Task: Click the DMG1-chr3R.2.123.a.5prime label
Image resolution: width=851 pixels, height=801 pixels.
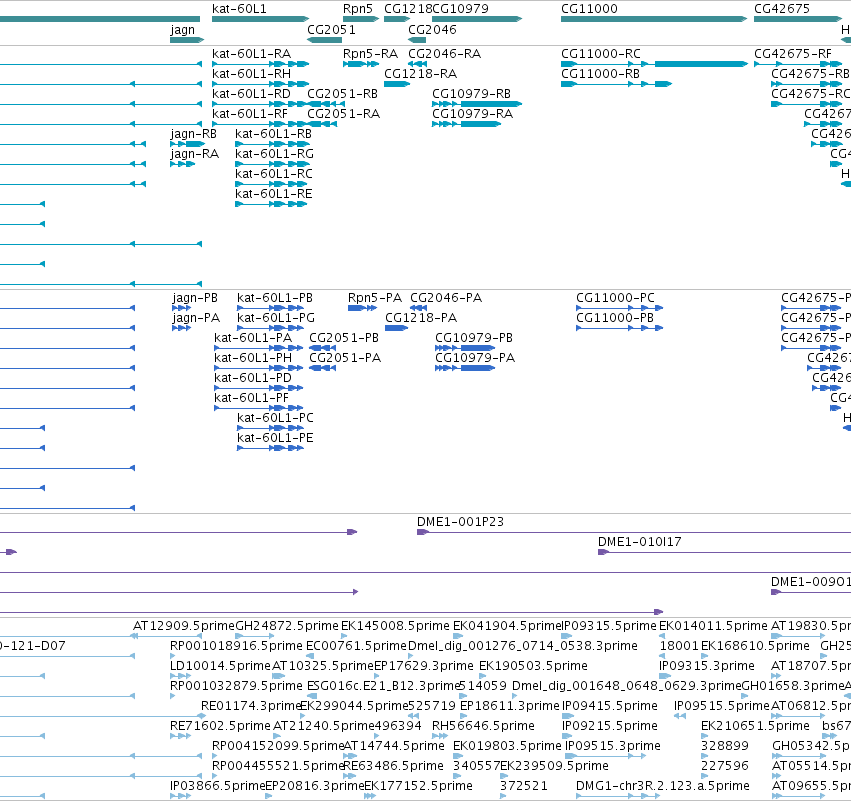Action: (x=663, y=786)
